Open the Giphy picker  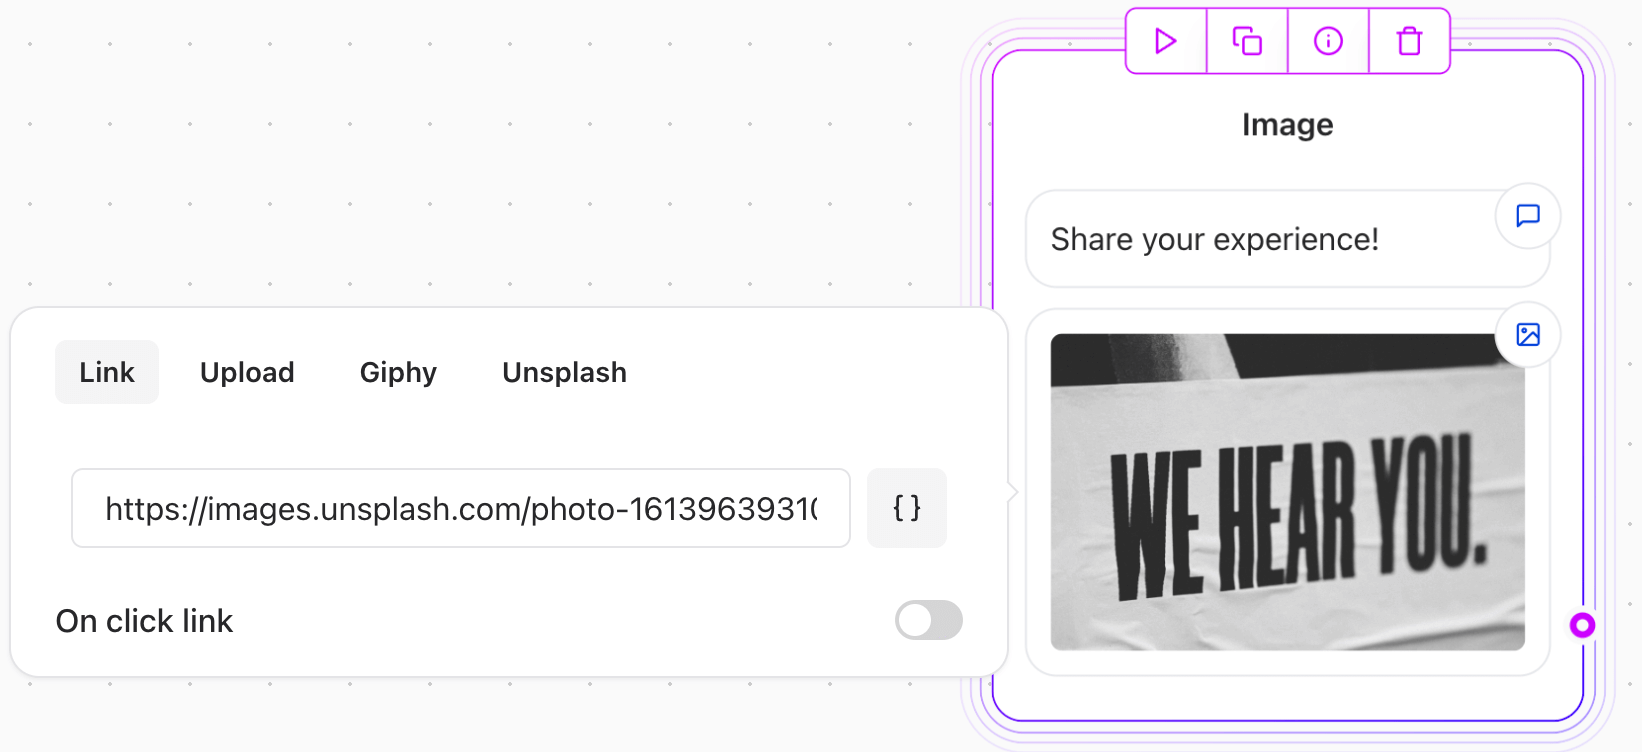[x=398, y=372]
